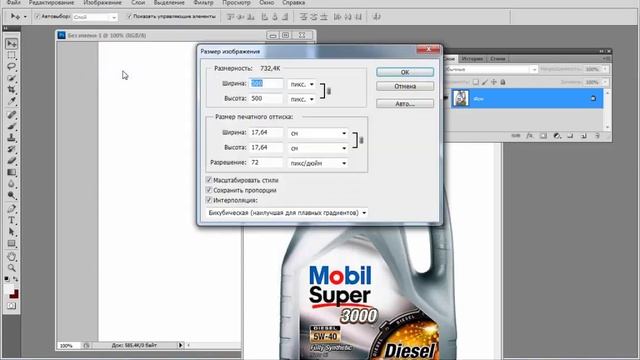The width and height of the screenshot is (640, 360).
Task: Click the background color swatch
Action: coord(15,294)
